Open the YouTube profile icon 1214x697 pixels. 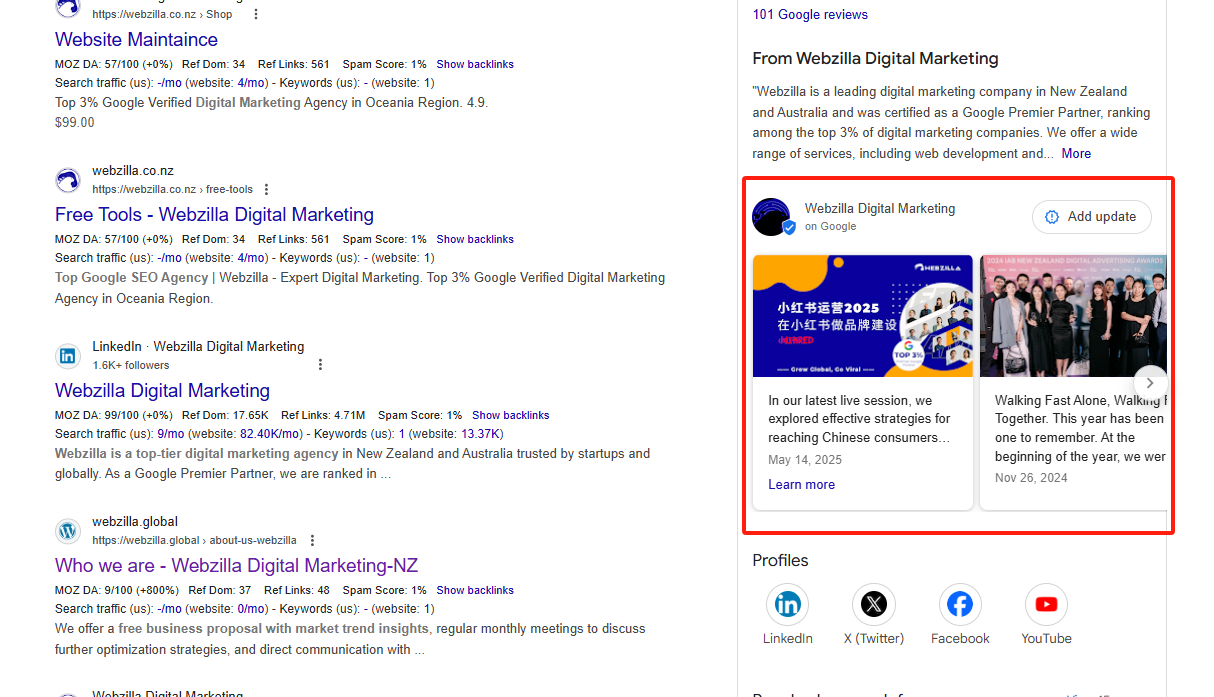pyautogui.click(x=1046, y=605)
